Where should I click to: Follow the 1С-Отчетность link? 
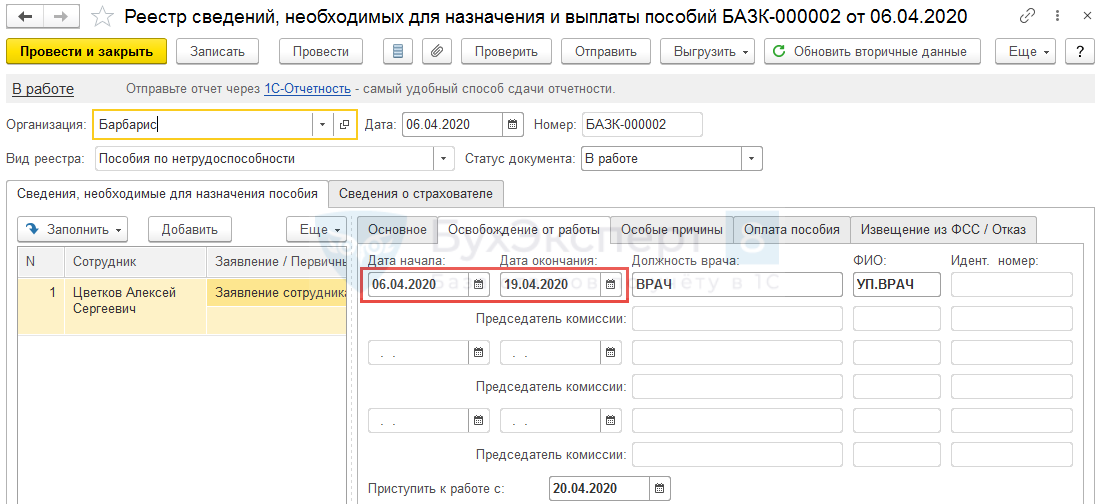point(307,89)
